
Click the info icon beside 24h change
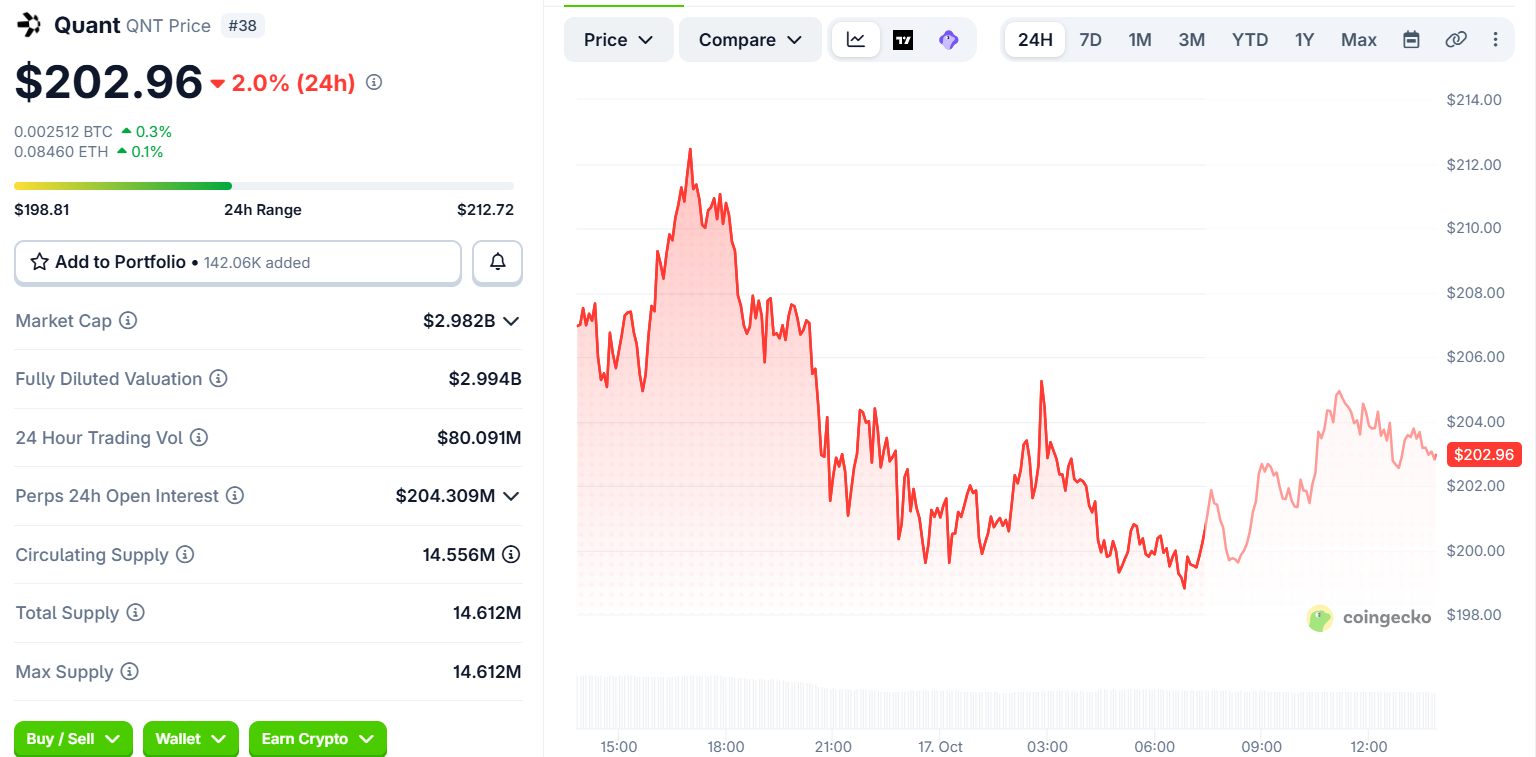374,82
